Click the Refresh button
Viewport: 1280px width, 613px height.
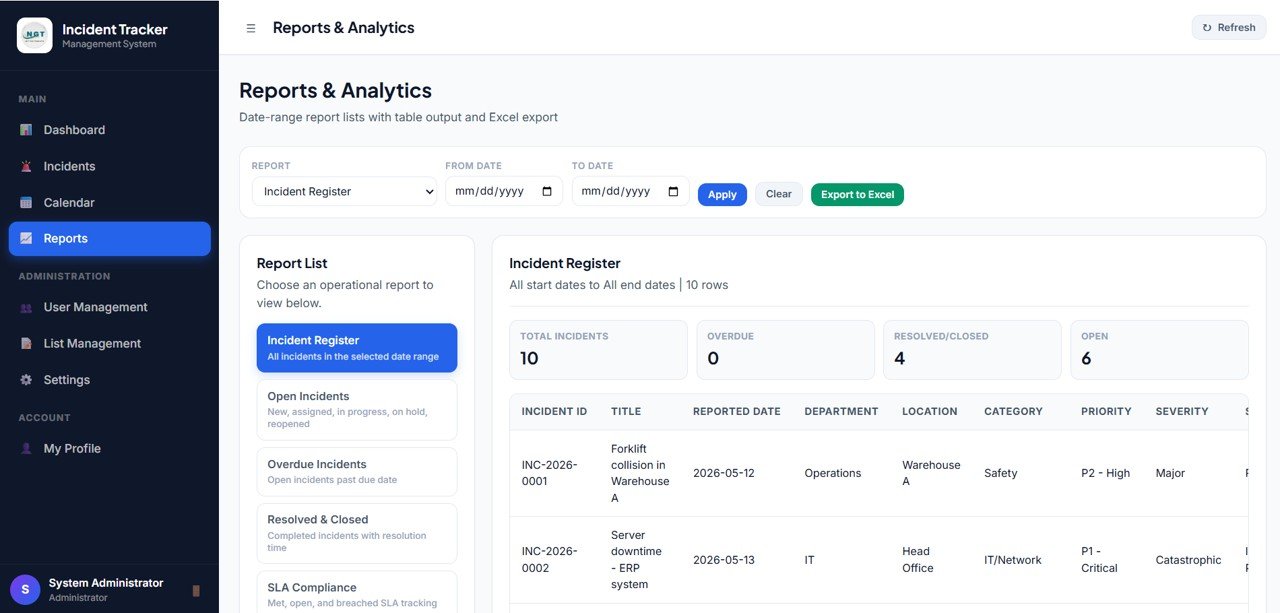pyautogui.click(x=1229, y=28)
